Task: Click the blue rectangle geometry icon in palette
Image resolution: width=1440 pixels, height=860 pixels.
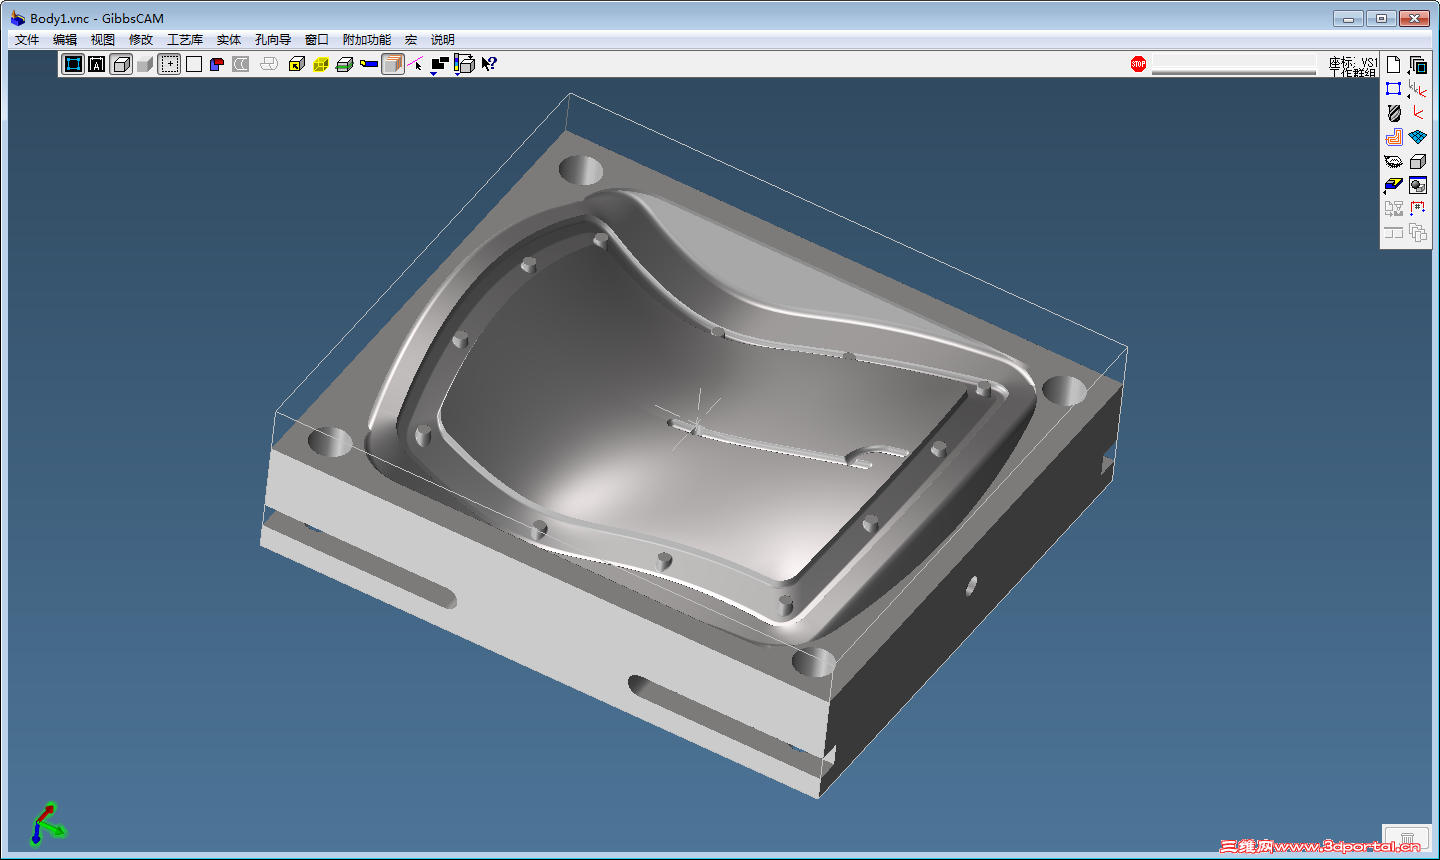Action: click(1393, 89)
